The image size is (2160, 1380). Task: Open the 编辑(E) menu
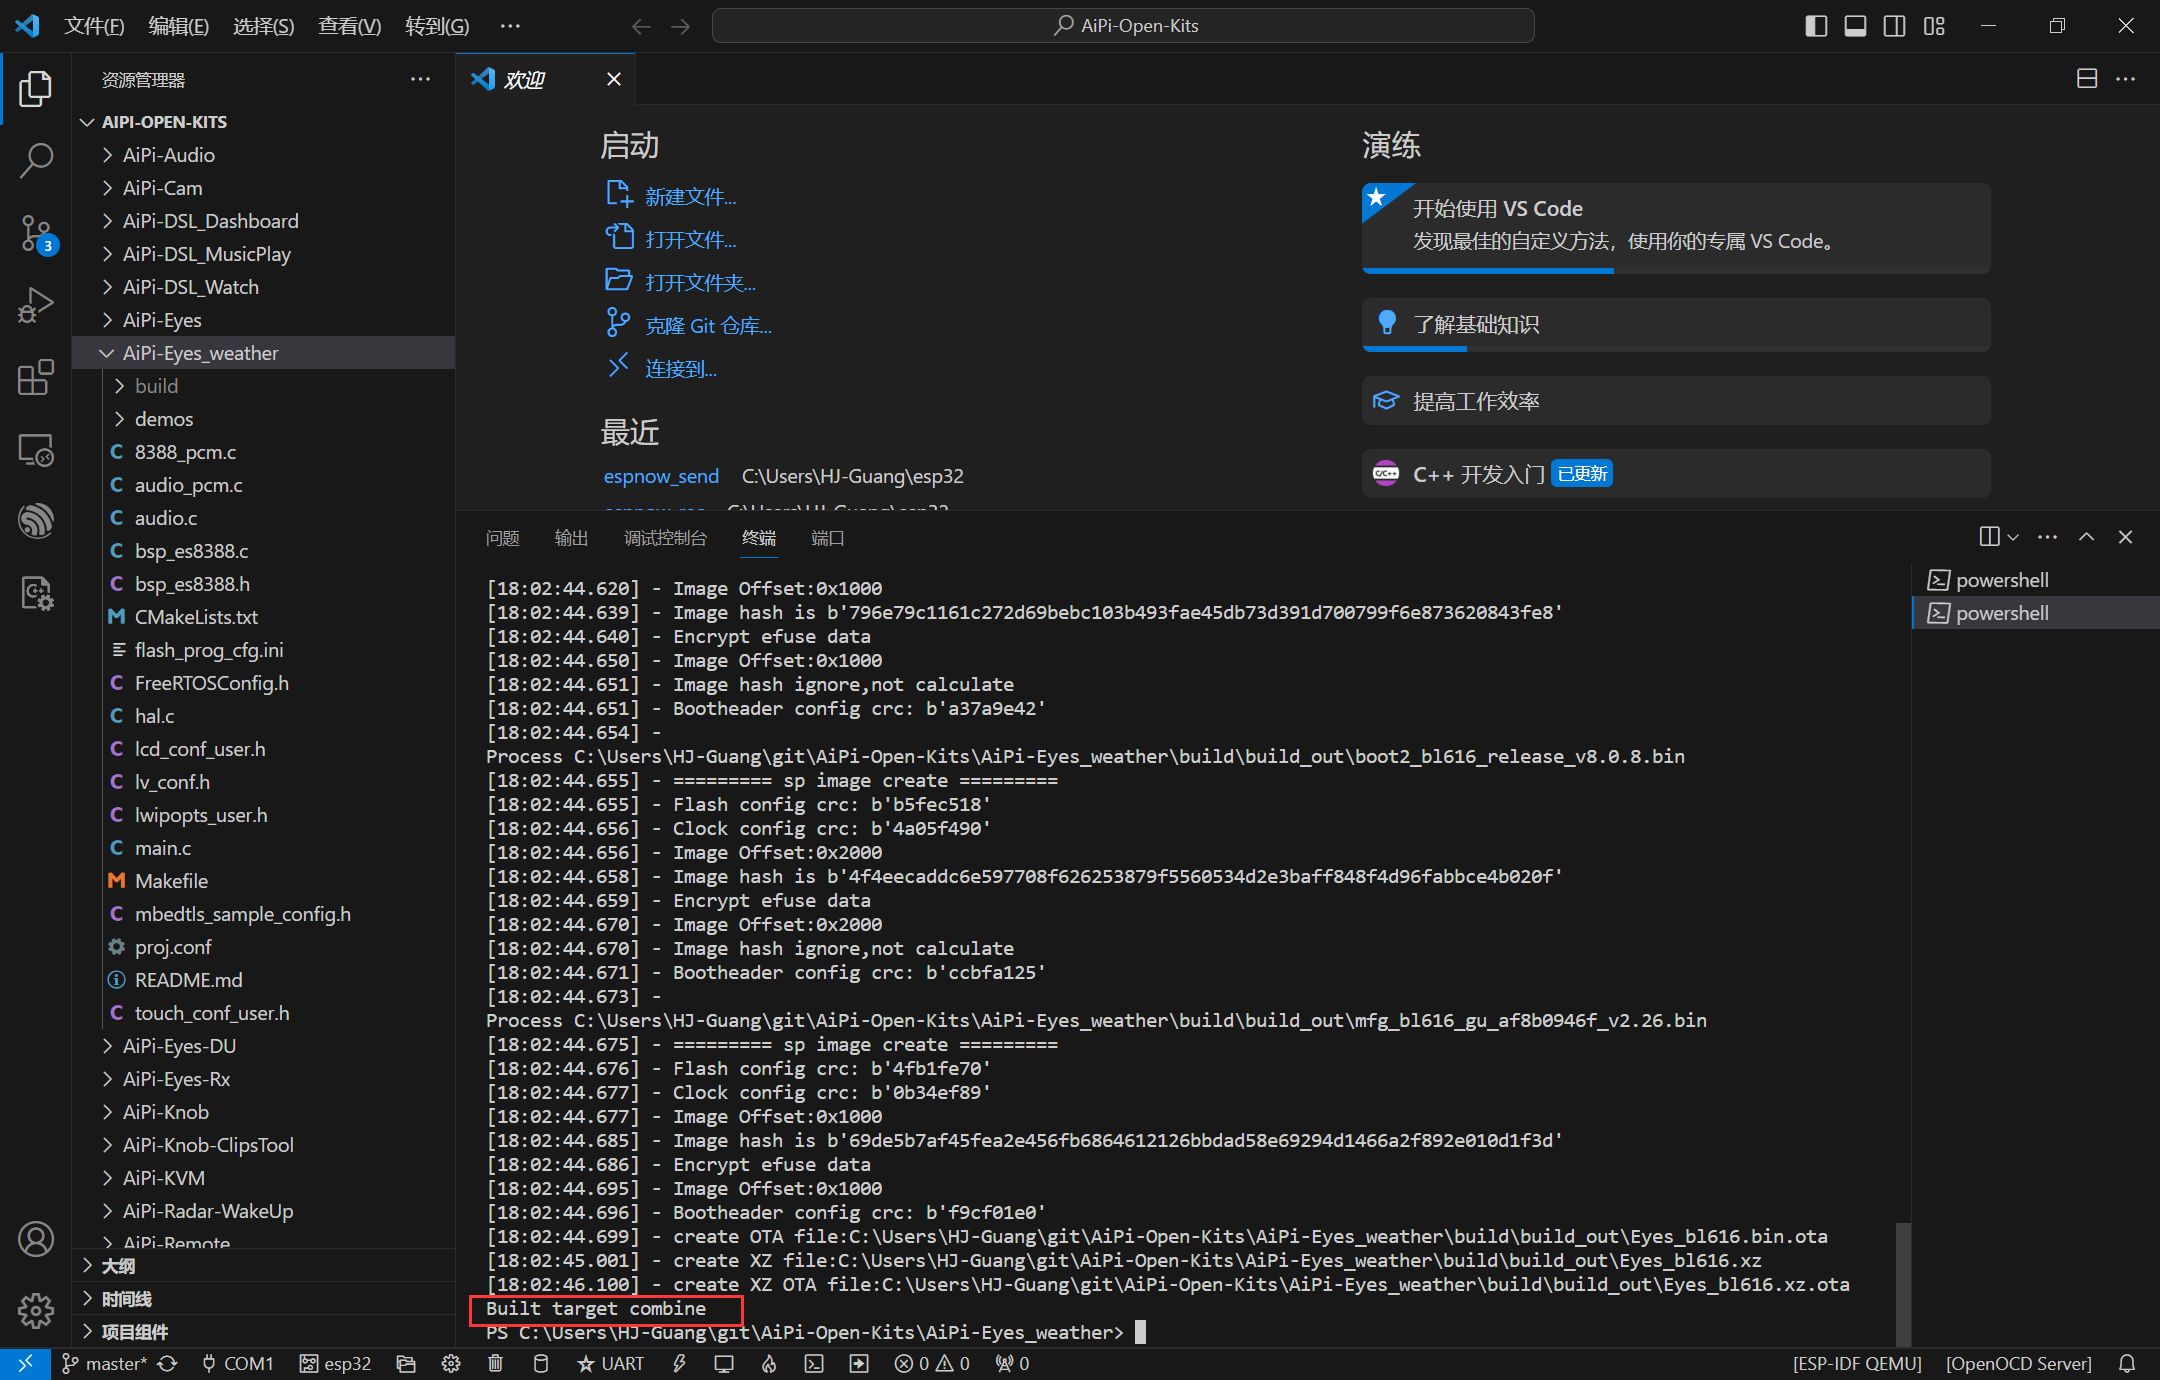[178, 26]
